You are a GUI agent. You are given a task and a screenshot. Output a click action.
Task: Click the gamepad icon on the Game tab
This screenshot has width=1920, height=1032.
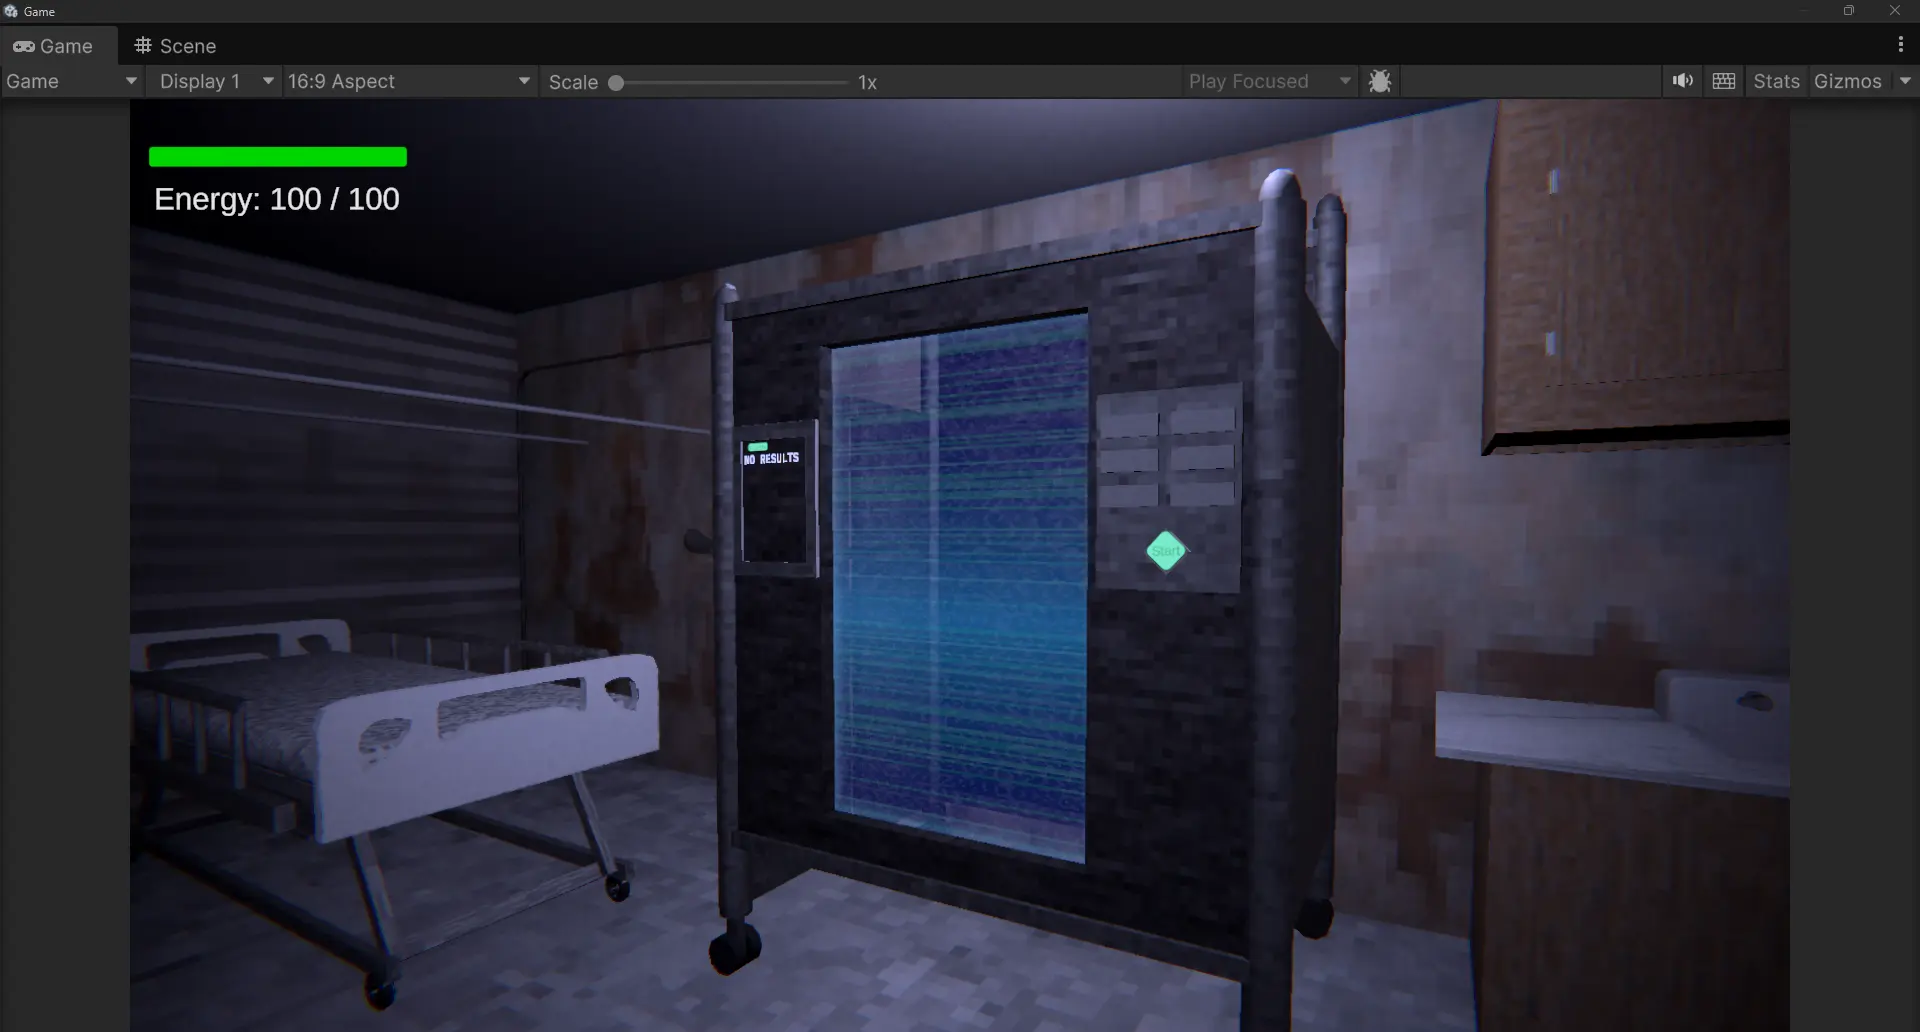click(24, 46)
